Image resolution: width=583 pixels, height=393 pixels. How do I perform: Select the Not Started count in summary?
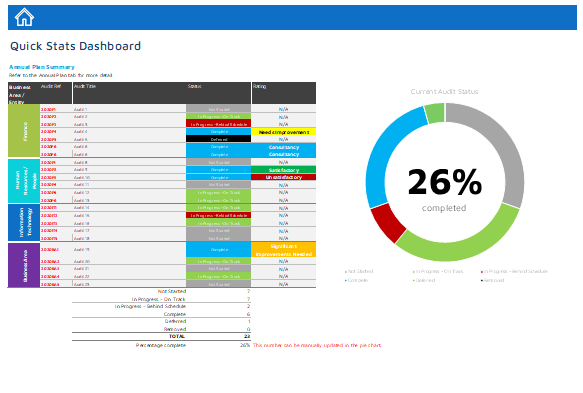[x=248, y=291]
